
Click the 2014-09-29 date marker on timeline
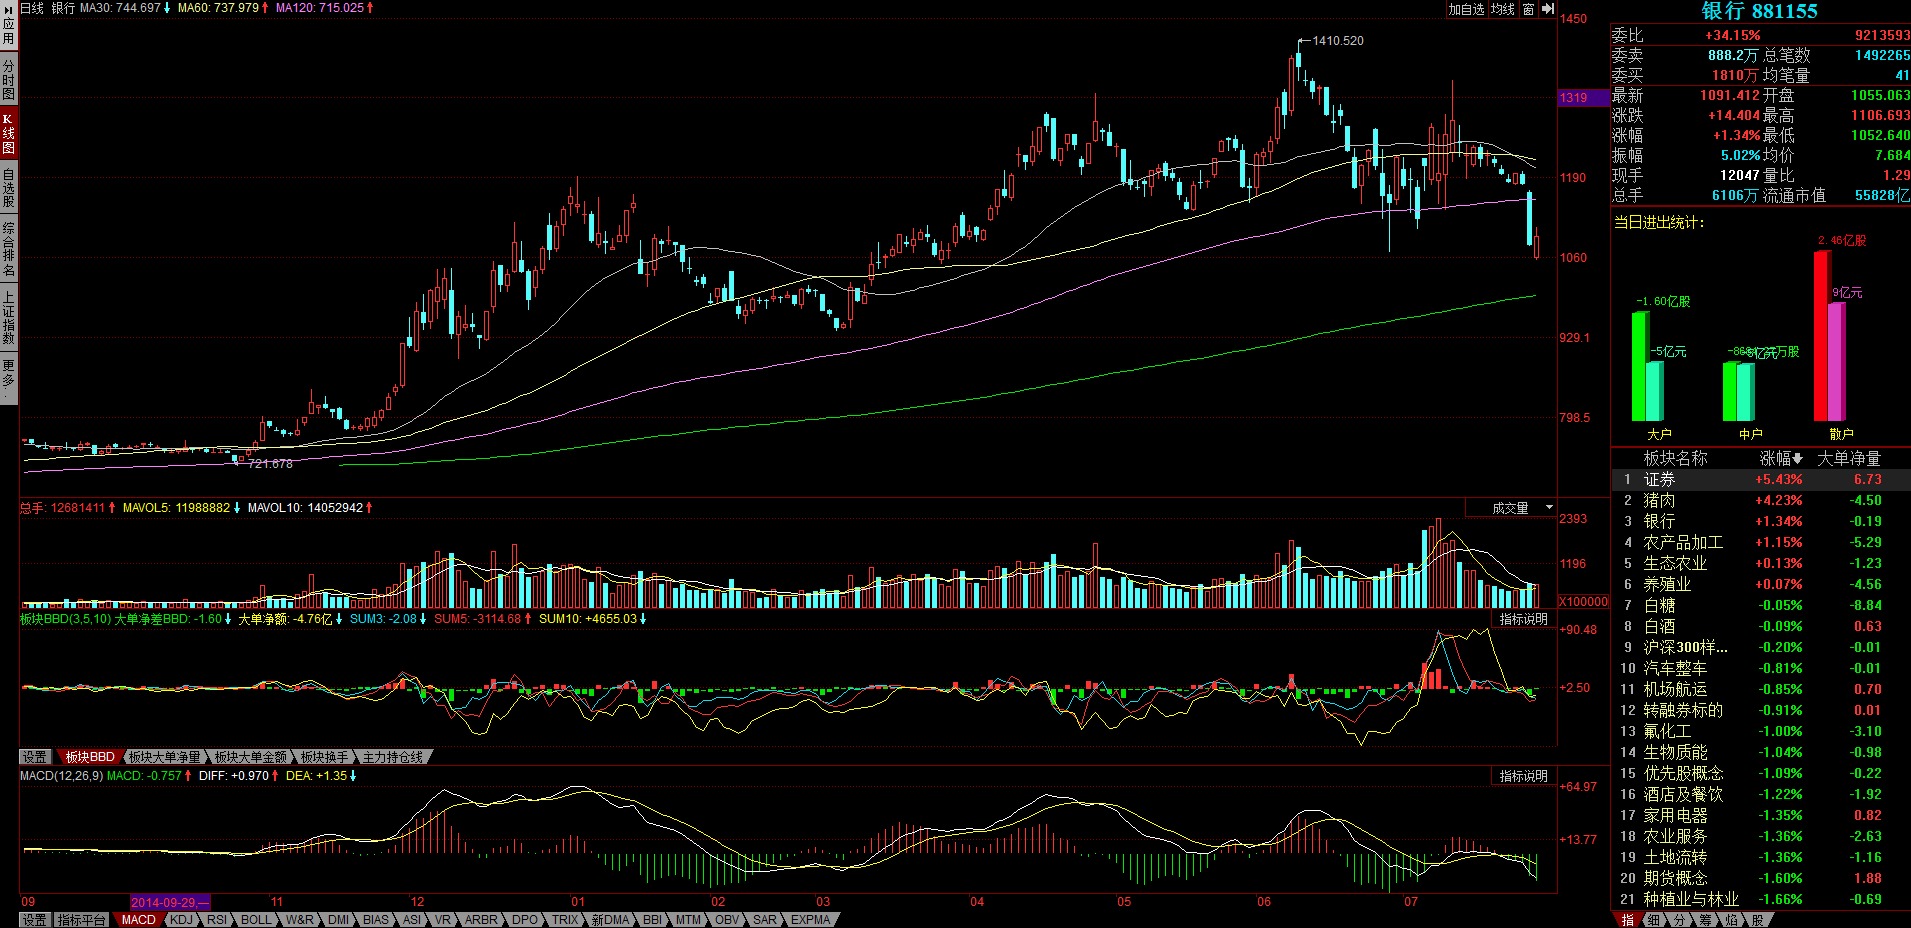[170, 902]
